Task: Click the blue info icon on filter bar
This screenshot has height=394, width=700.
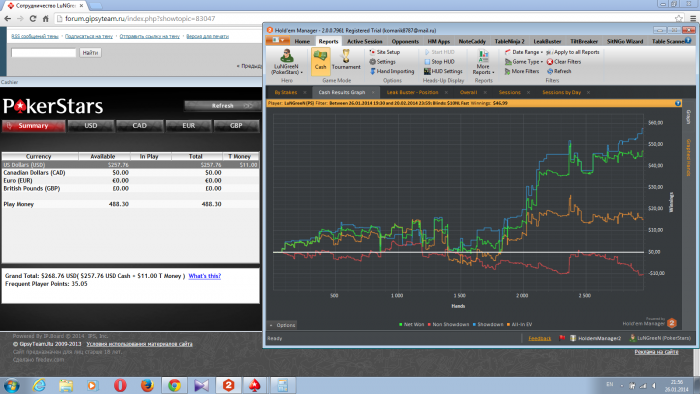Action: click(678, 103)
